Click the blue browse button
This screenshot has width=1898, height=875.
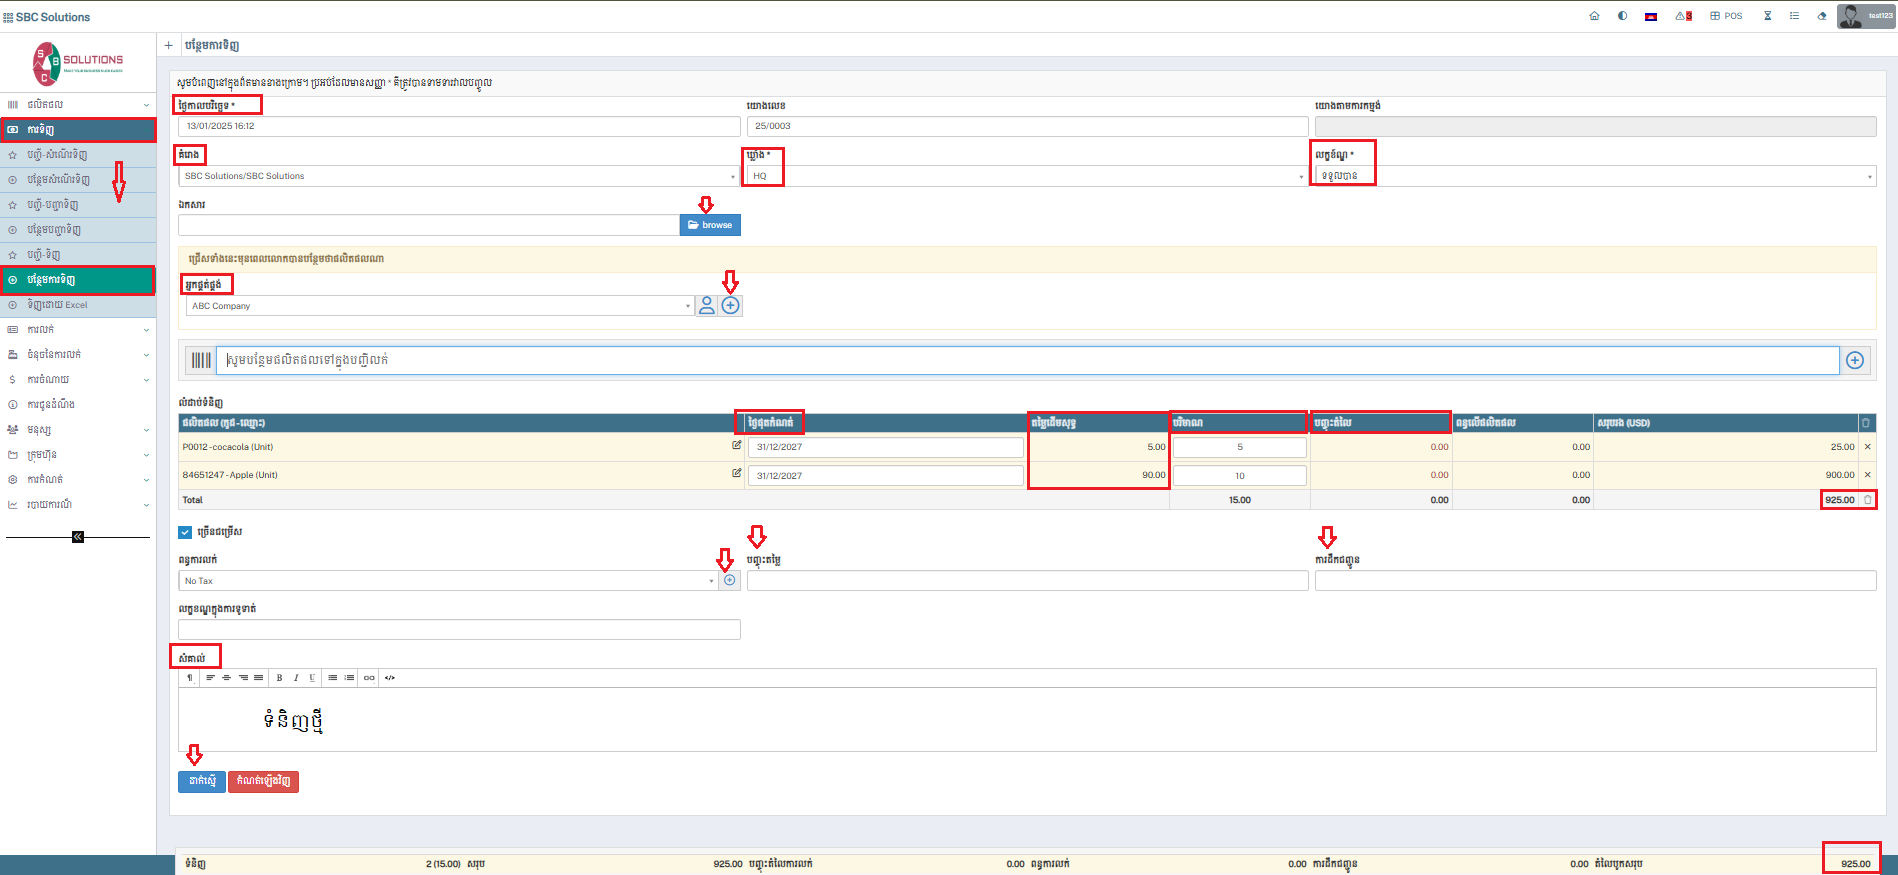(x=710, y=225)
